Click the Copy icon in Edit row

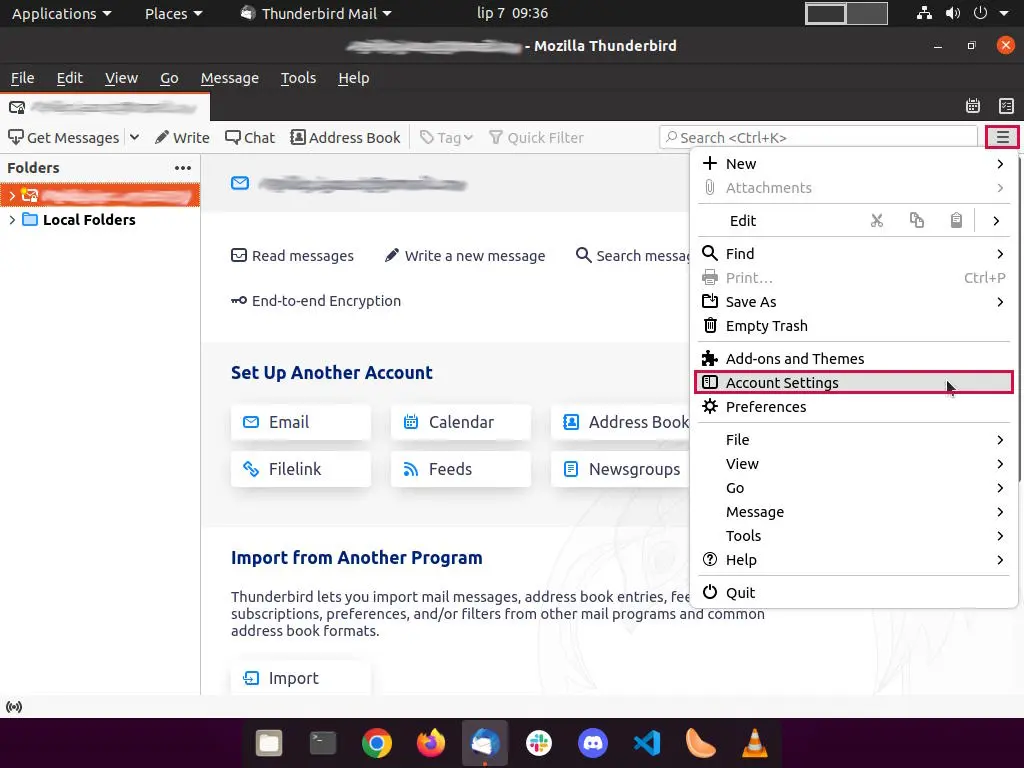click(917, 221)
